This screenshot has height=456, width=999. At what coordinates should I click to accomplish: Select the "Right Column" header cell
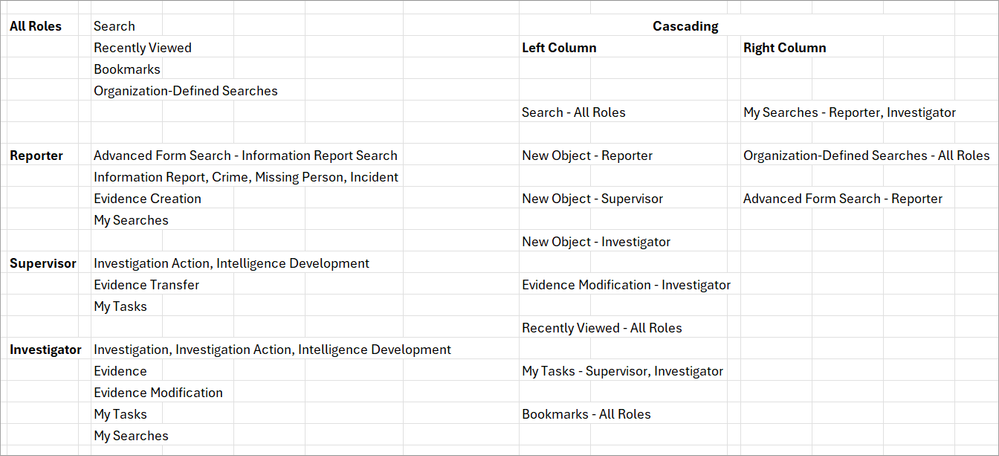click(784, 48)
